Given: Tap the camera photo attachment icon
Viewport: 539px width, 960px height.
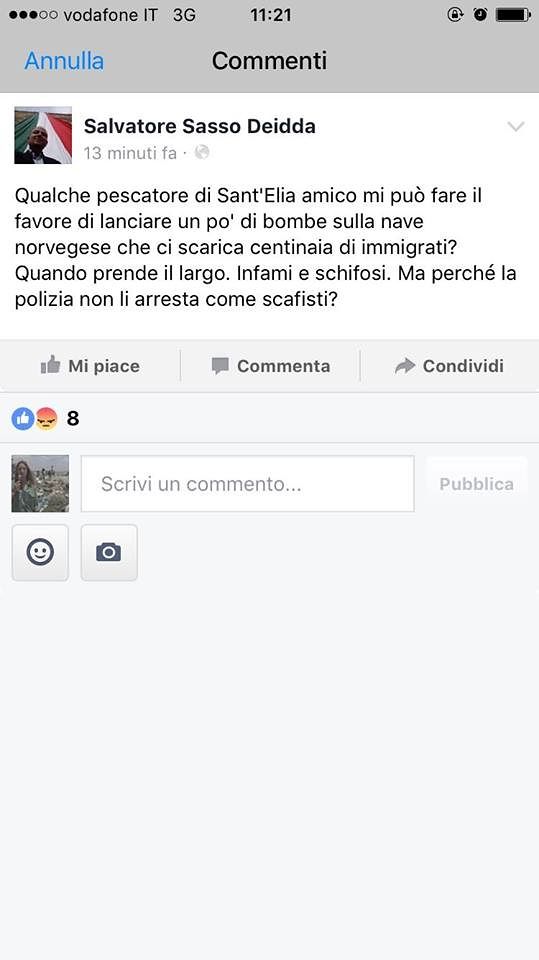Looking at the screenshot, I should pos(108,552).
